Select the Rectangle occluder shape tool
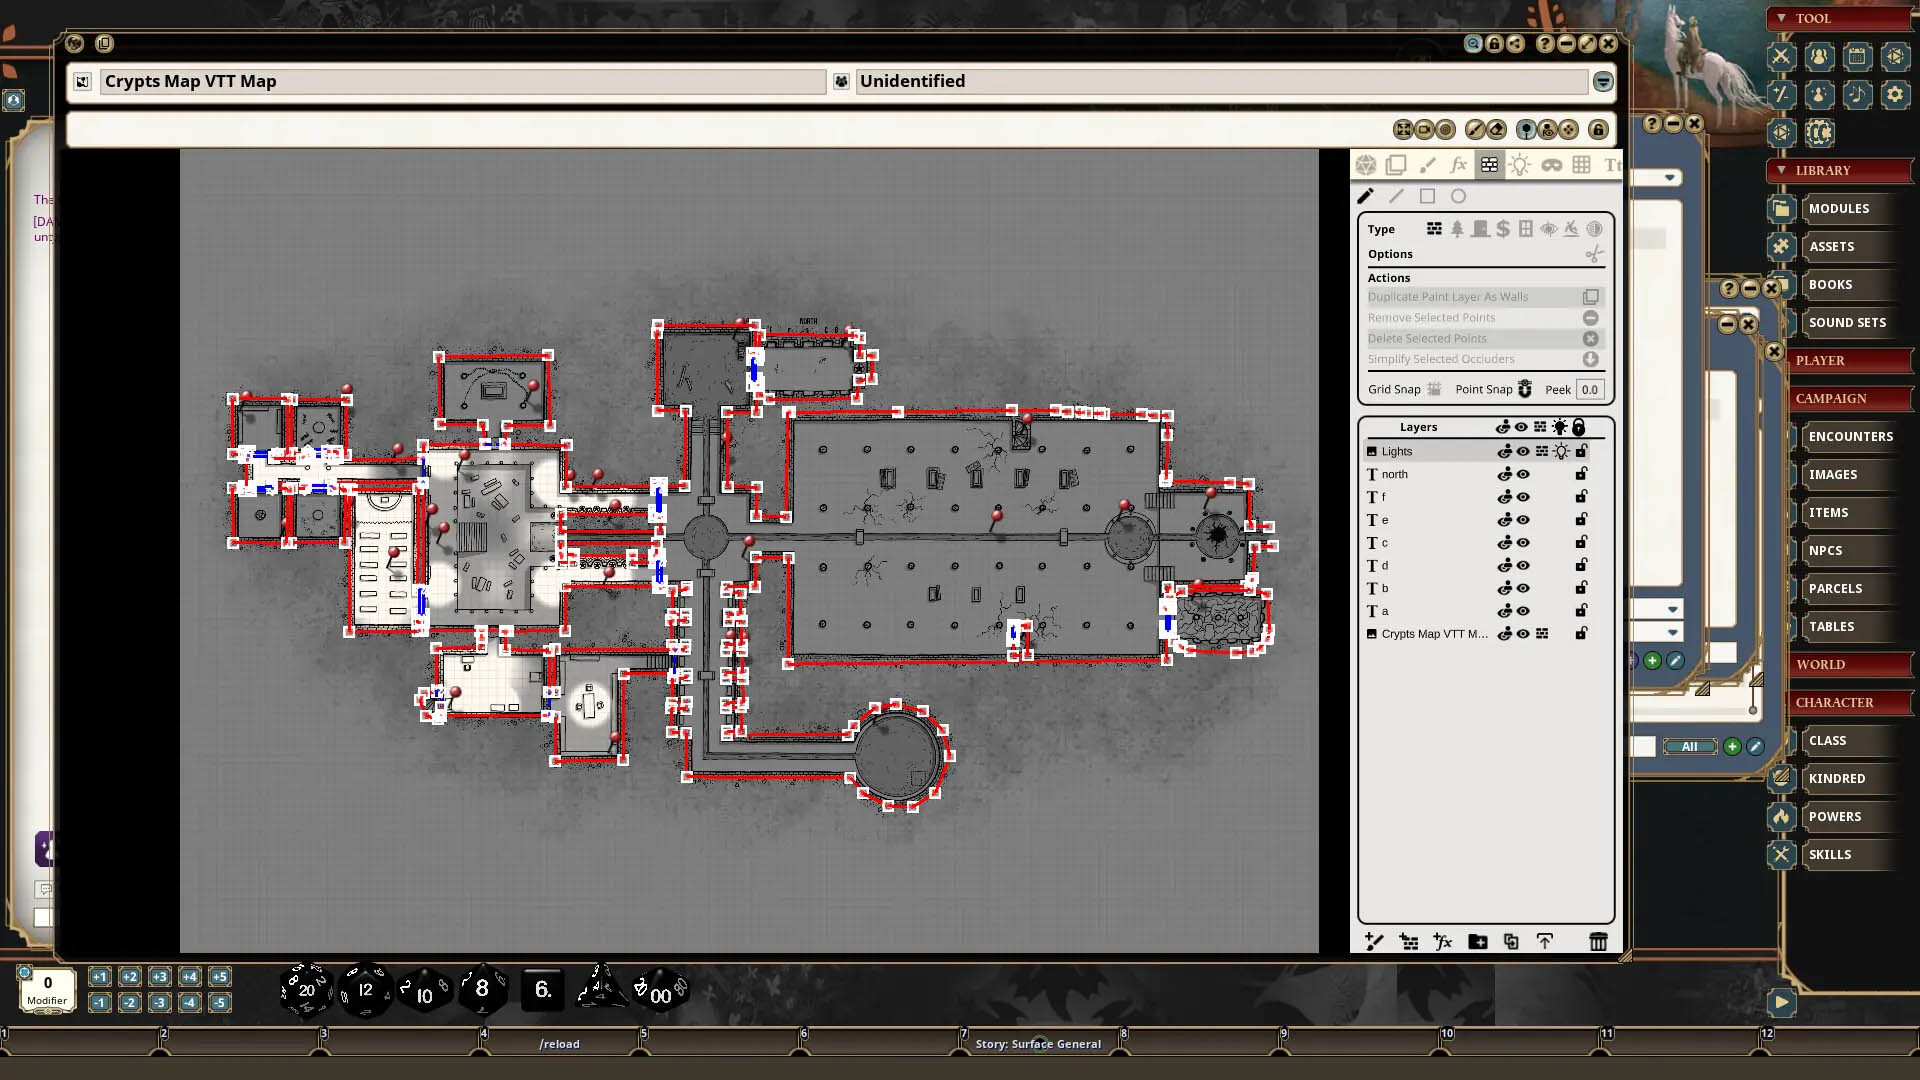Screen dimensions: 1920x1080 coord(1428,196)
